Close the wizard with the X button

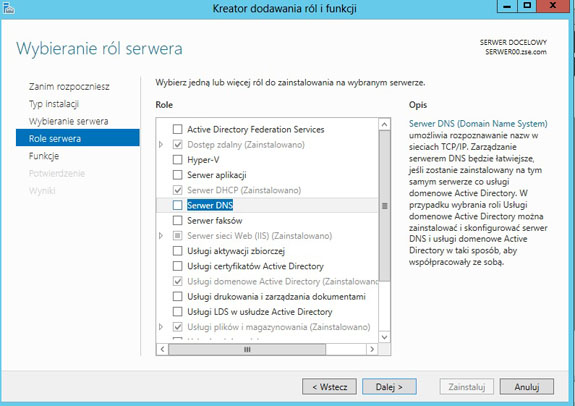(554, 6)
